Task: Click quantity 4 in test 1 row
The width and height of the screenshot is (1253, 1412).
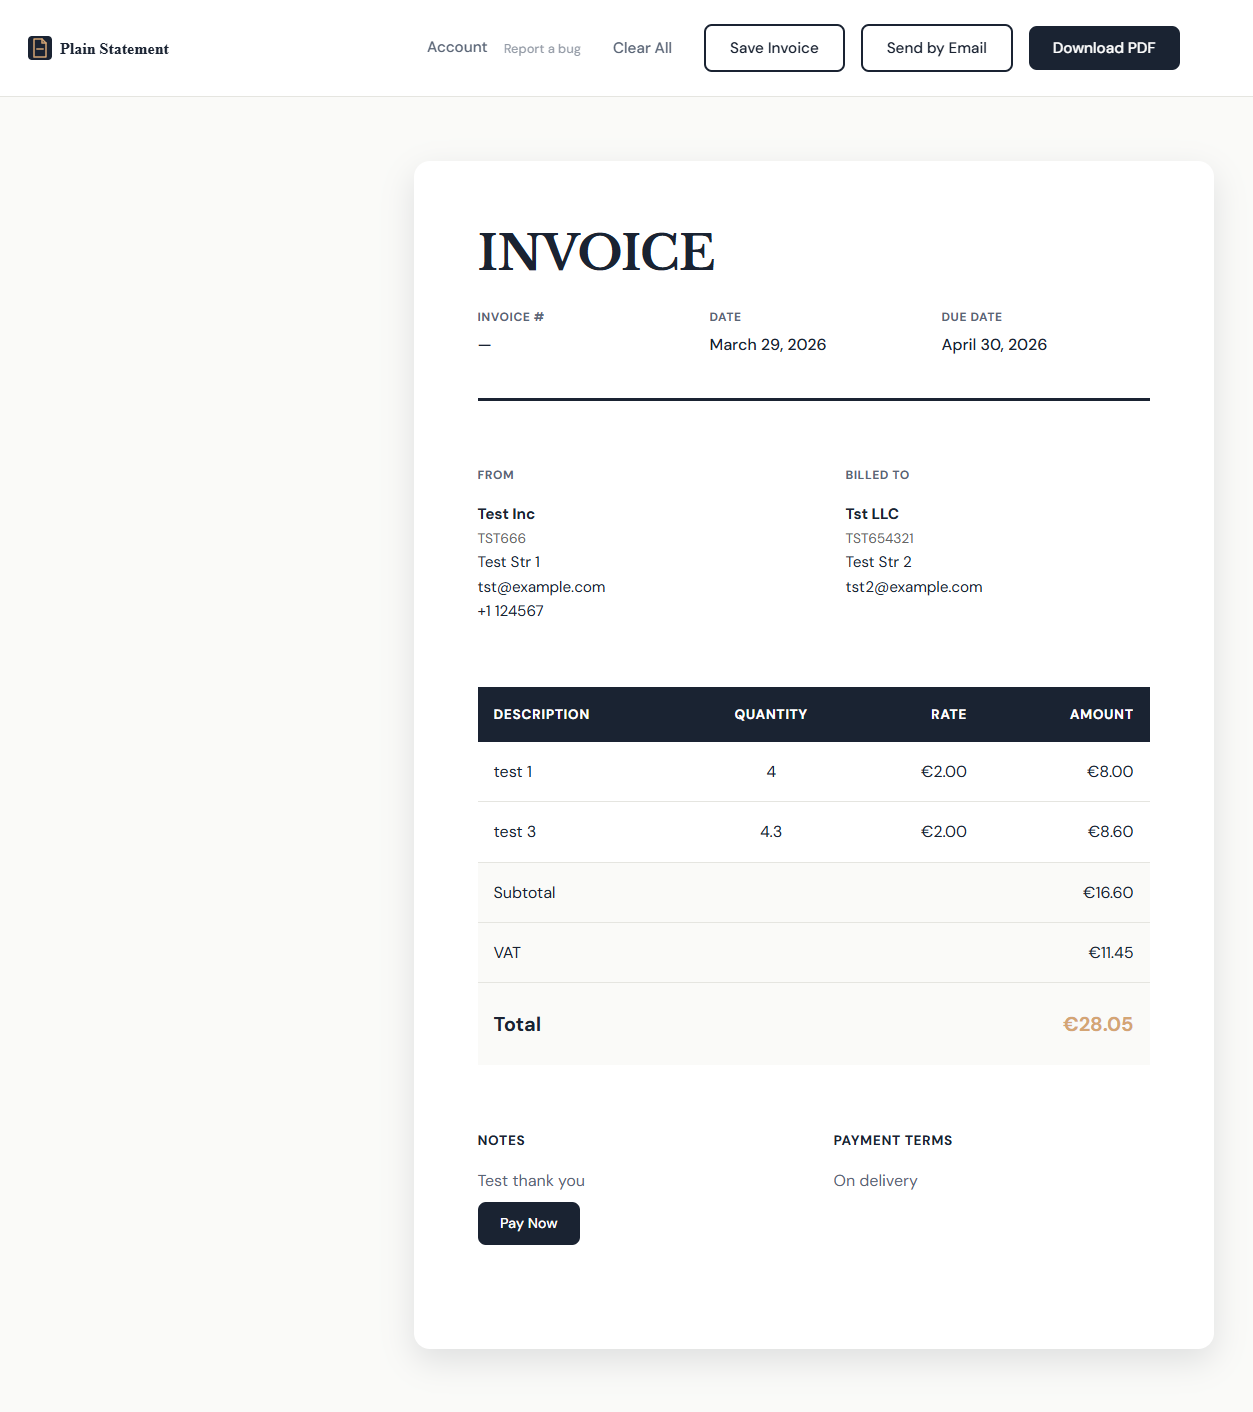Action: (771, 772)
